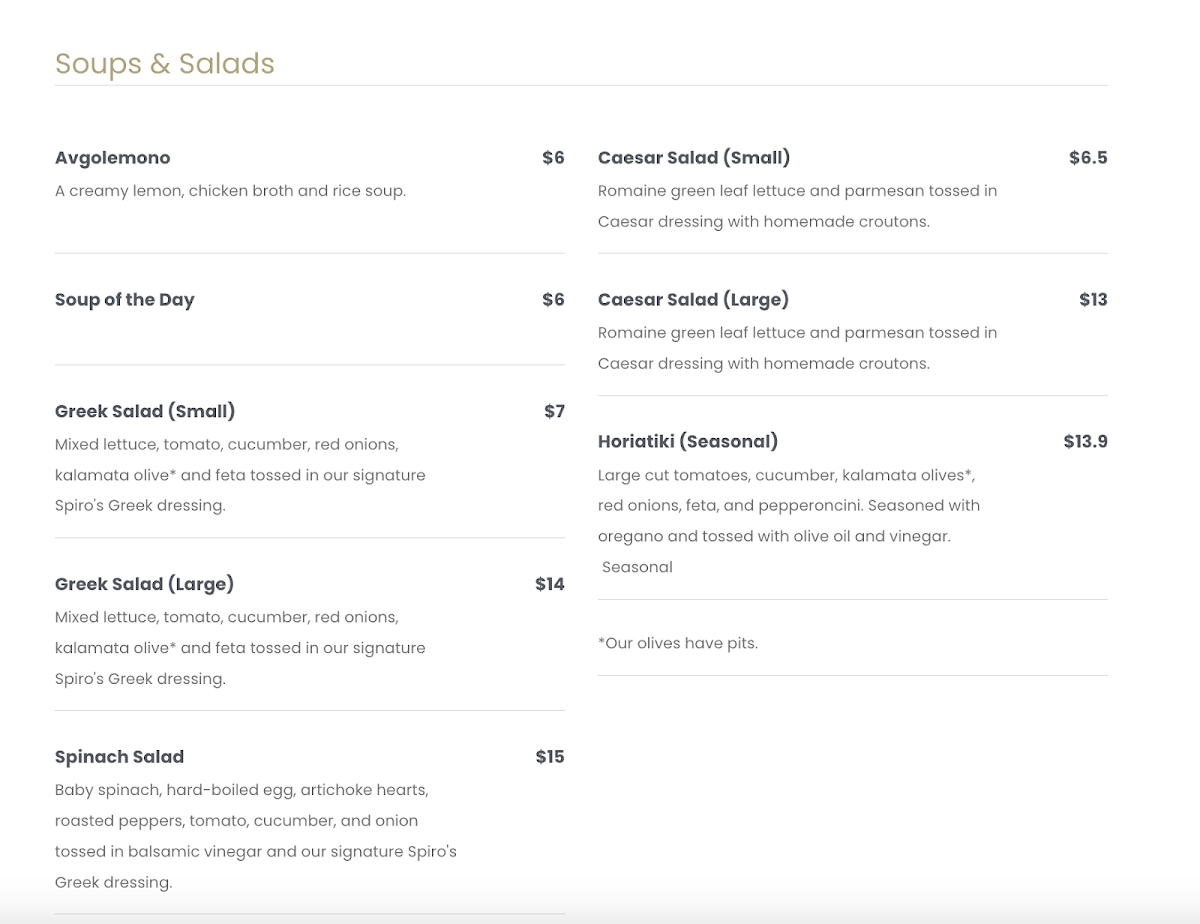1200x924 pixels.
Task: Open the Greek Salad (Small) item
Action: (145, 411)
